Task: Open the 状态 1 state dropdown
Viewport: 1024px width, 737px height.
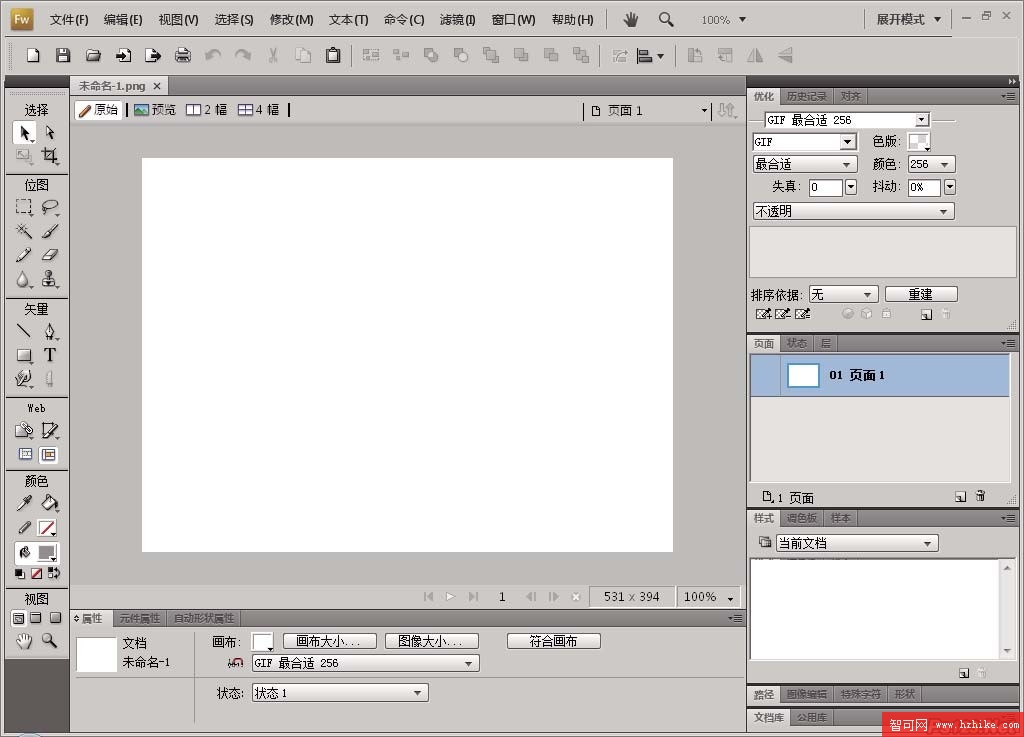Action: click(x=340, y=693)
